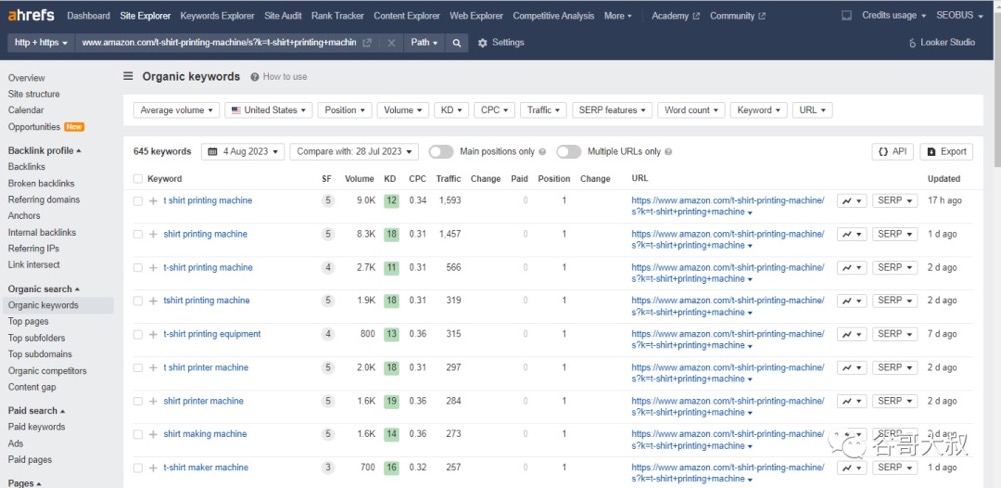
Task: Open Top pages in the sidebar
Action: coord(28,321)
